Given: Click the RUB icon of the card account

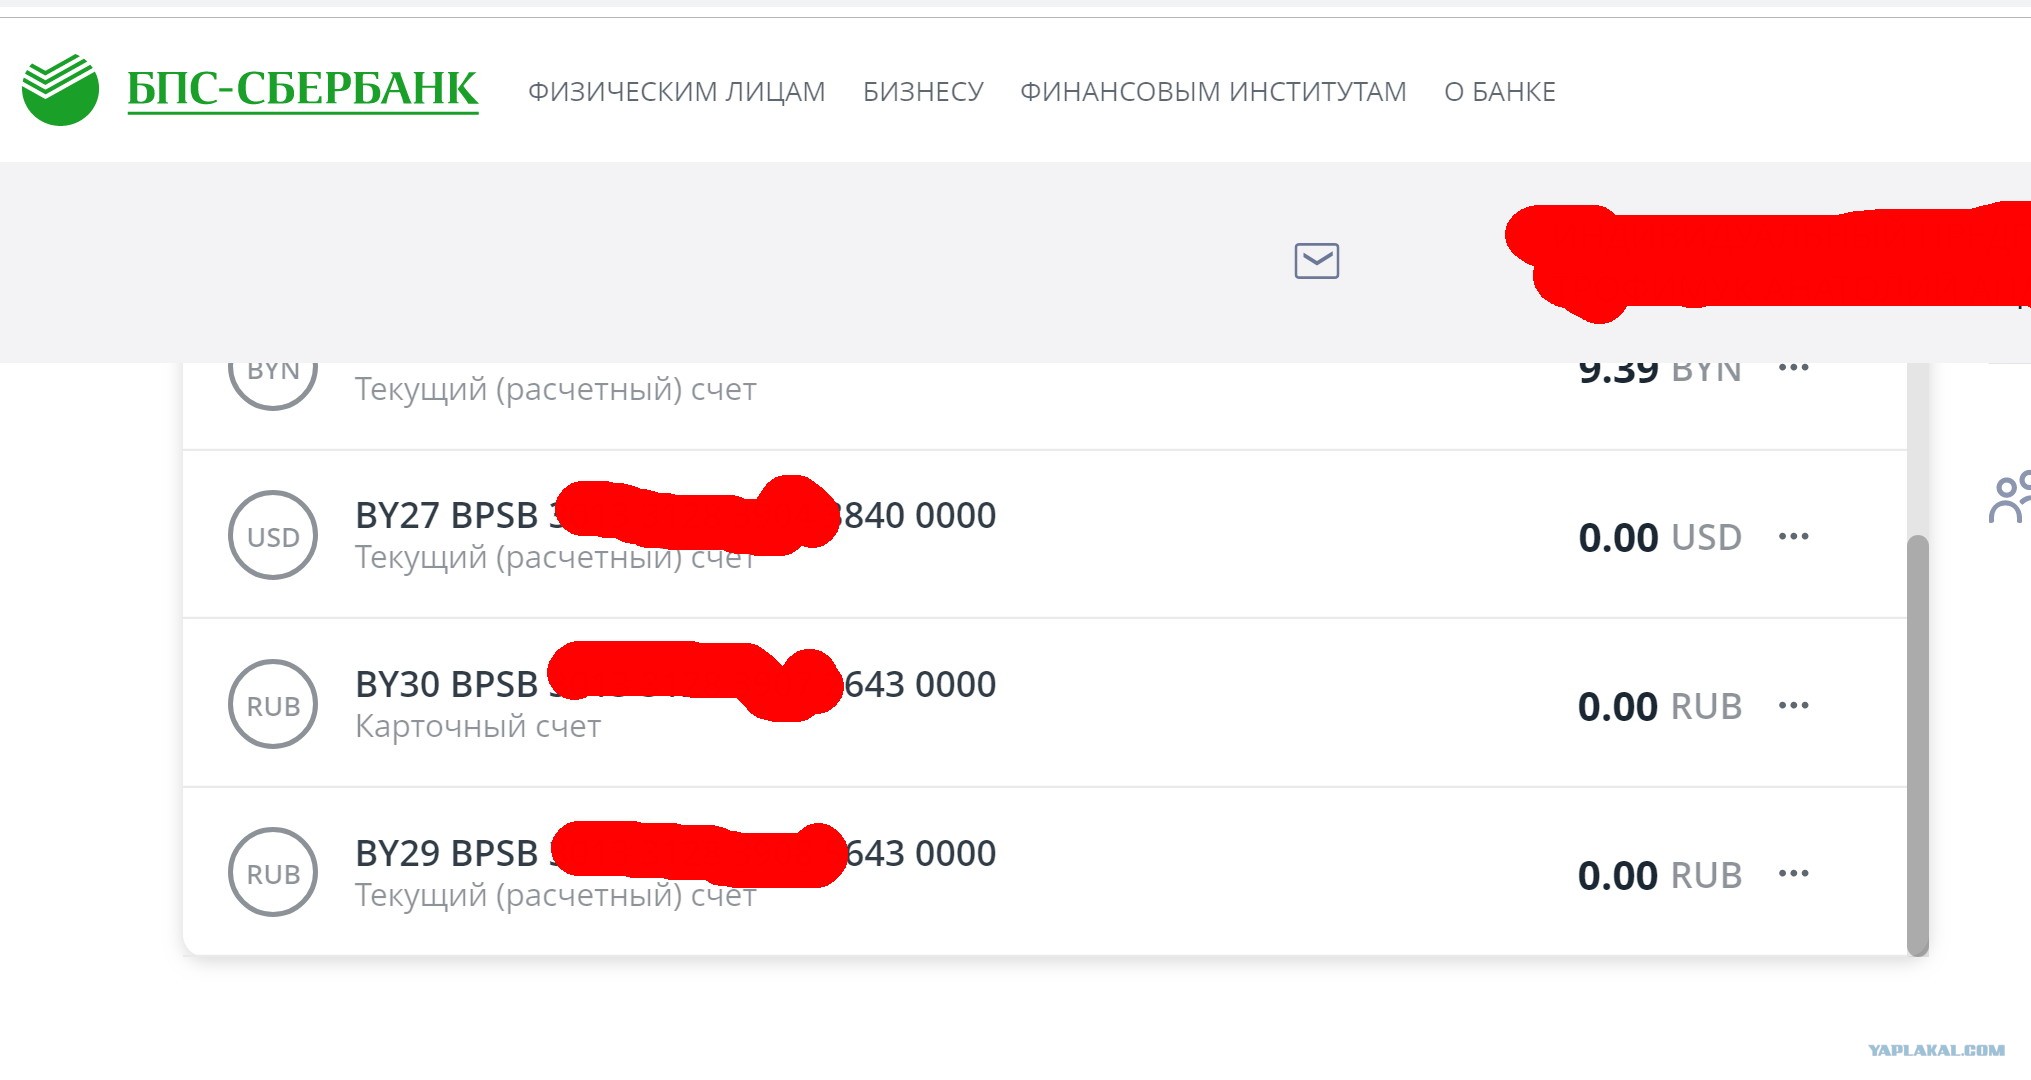Looking at the screenshot, I should click(x=273, y=704).
